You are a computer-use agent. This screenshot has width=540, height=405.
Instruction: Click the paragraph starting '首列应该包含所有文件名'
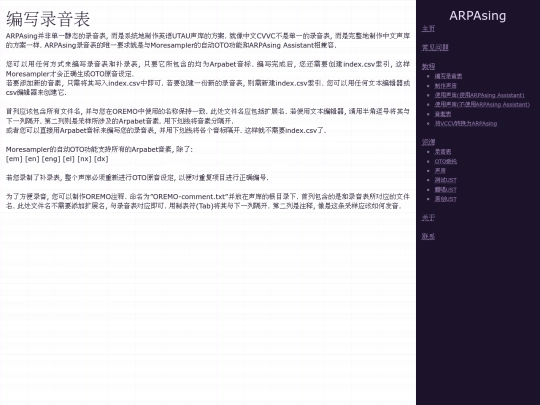click(x=208, y=116)
